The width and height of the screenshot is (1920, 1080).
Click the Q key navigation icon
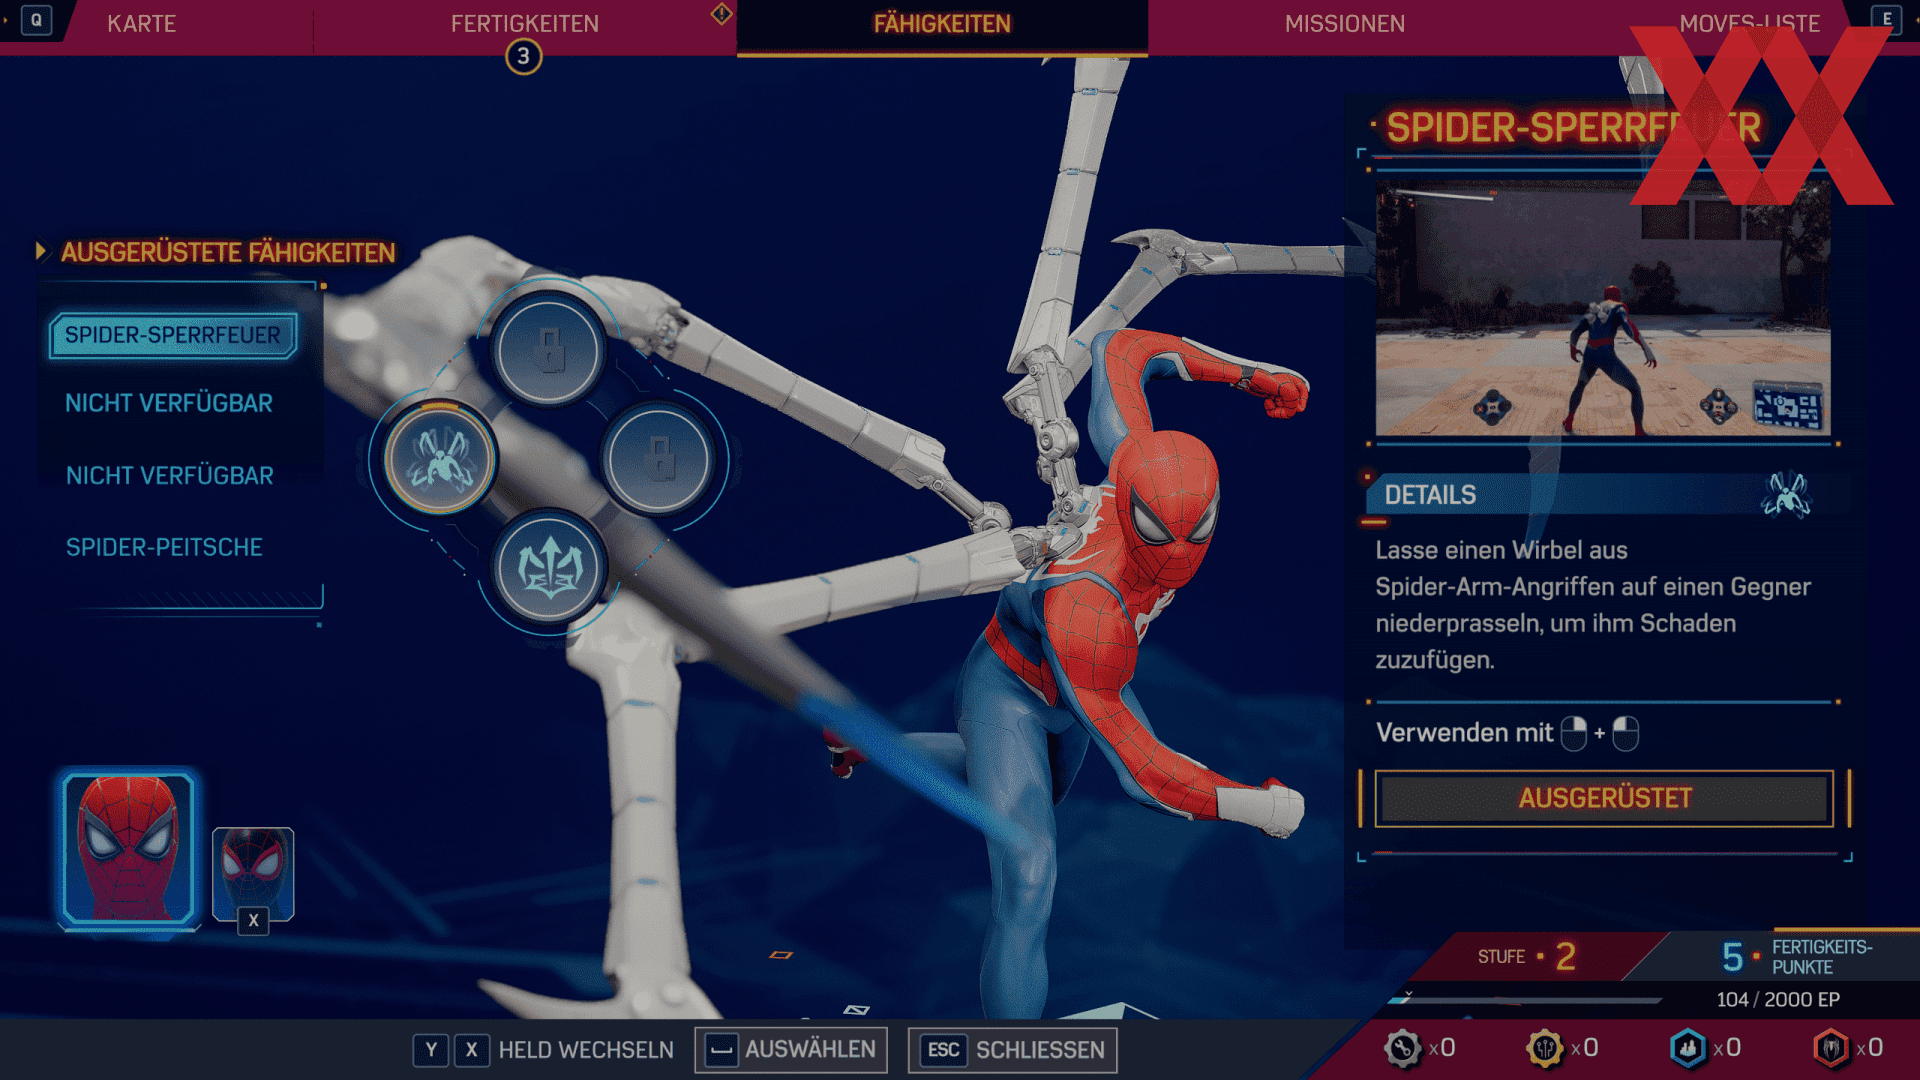(x=36, y=20)
